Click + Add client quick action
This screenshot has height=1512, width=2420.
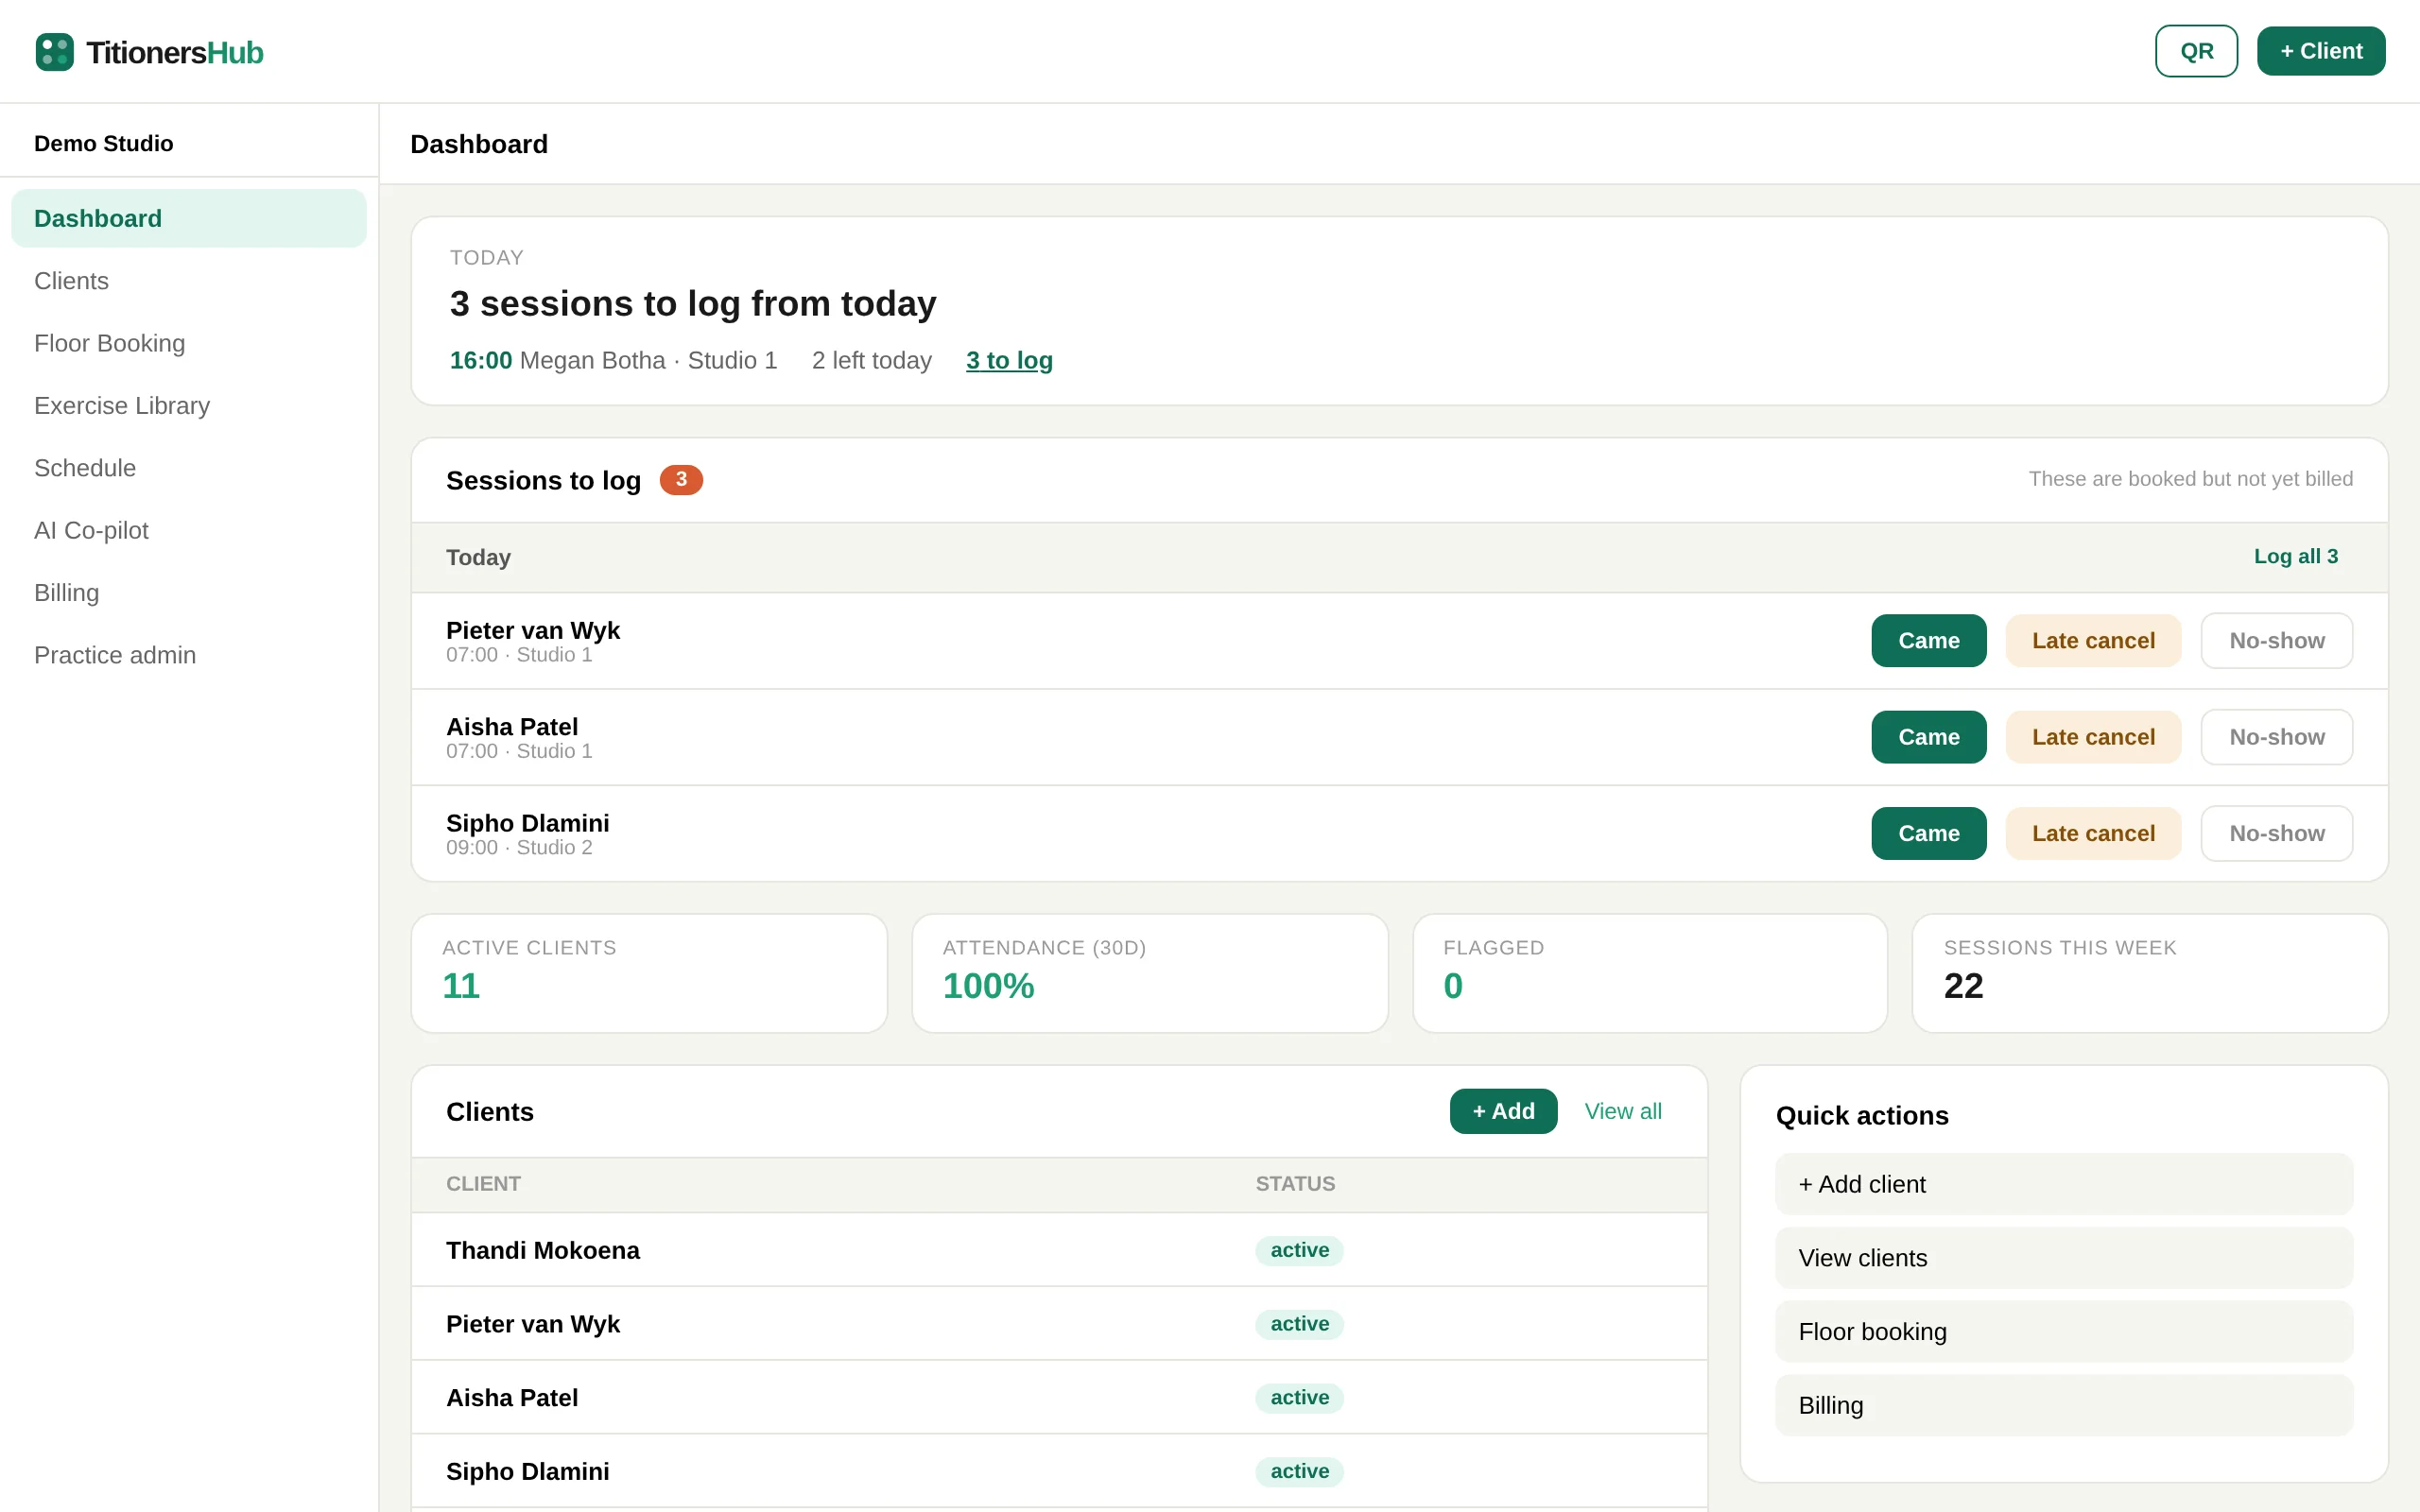[2064, 1184]
